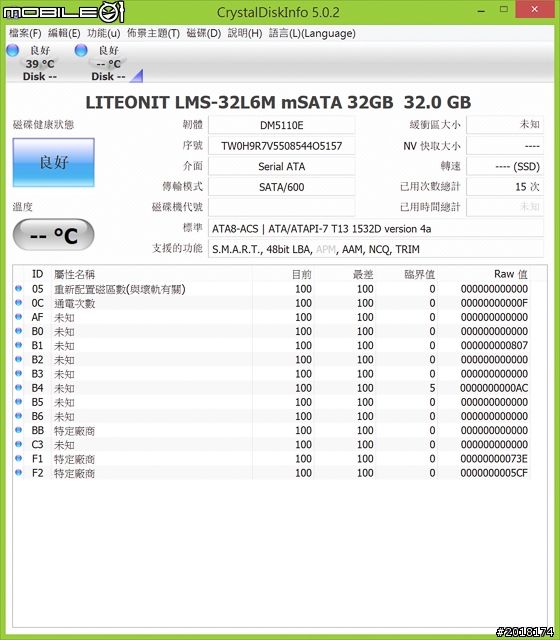Click the status dot for attribute F1

click(x=18, y=458)
